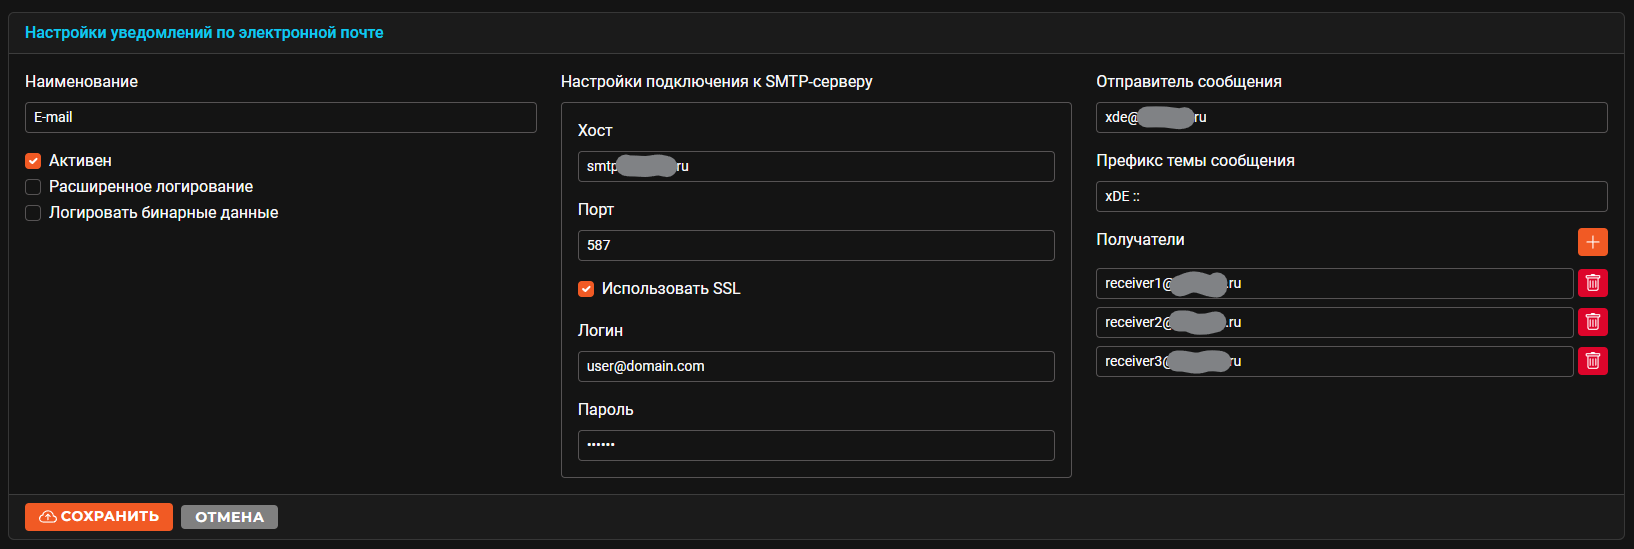Image resolution: width=1634 pixels, height=549 pixels.
Task: Enable Логировать бинарные данные checkbox
Action: (x=33, y=213)
